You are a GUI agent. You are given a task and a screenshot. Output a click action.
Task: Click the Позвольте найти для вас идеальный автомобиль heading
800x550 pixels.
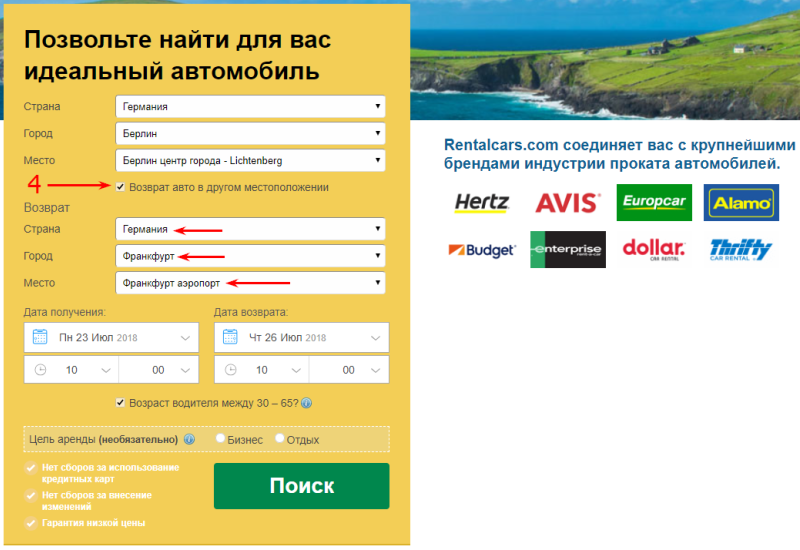point(178,55)
